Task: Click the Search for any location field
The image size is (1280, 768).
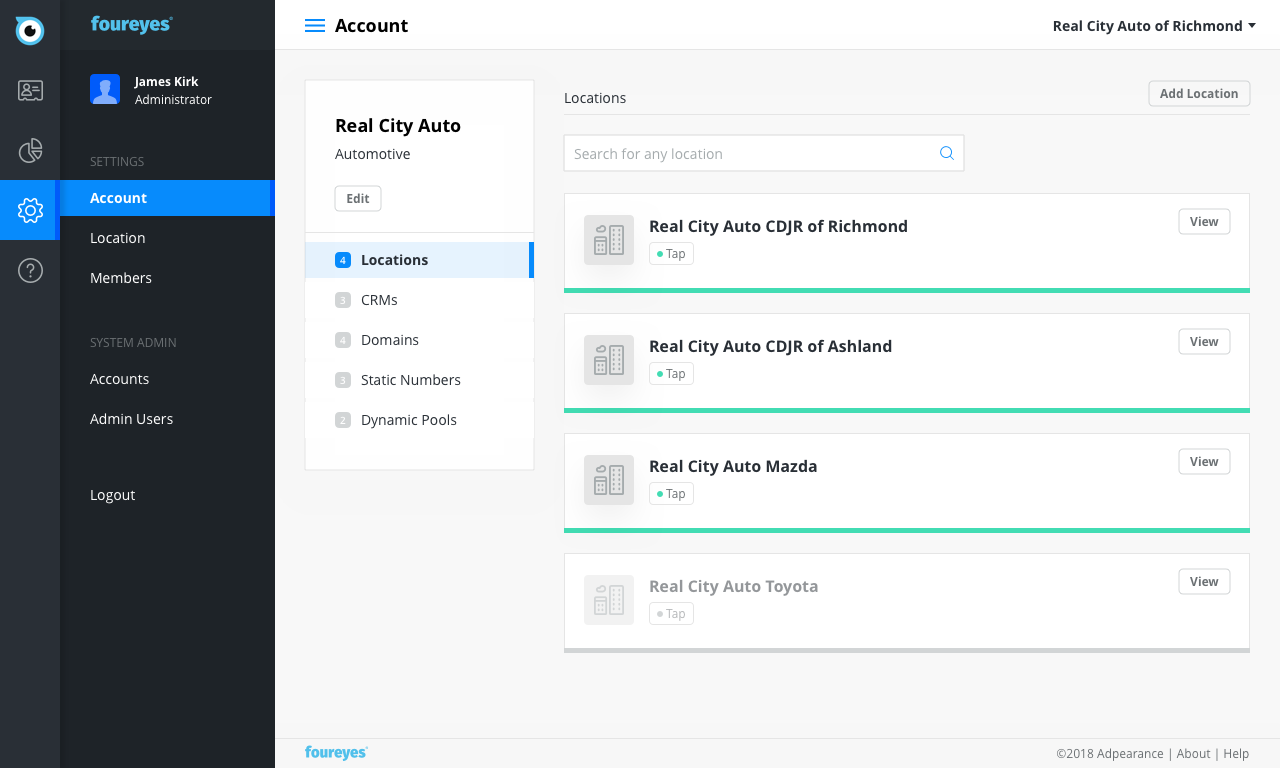Action: click(x=764, y=153)
